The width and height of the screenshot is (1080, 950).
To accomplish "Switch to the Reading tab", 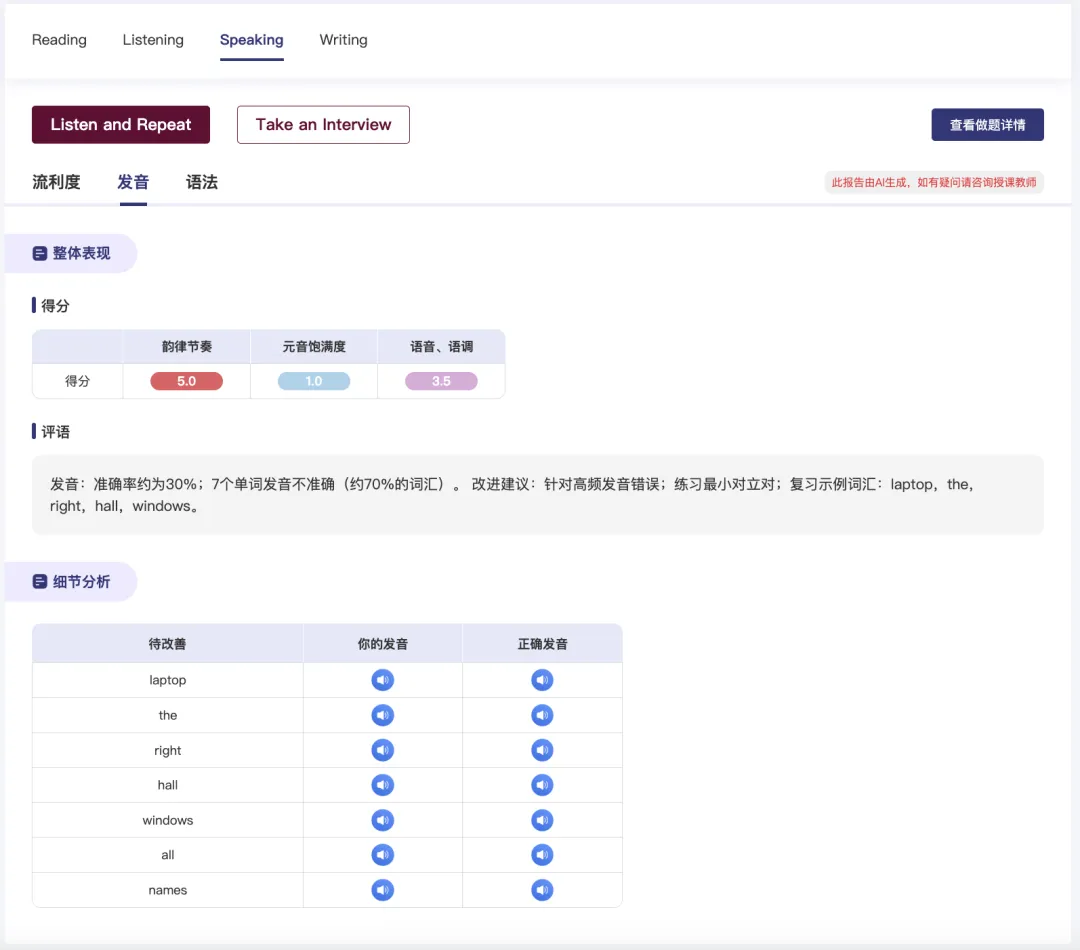I will (x=59, y=40).
